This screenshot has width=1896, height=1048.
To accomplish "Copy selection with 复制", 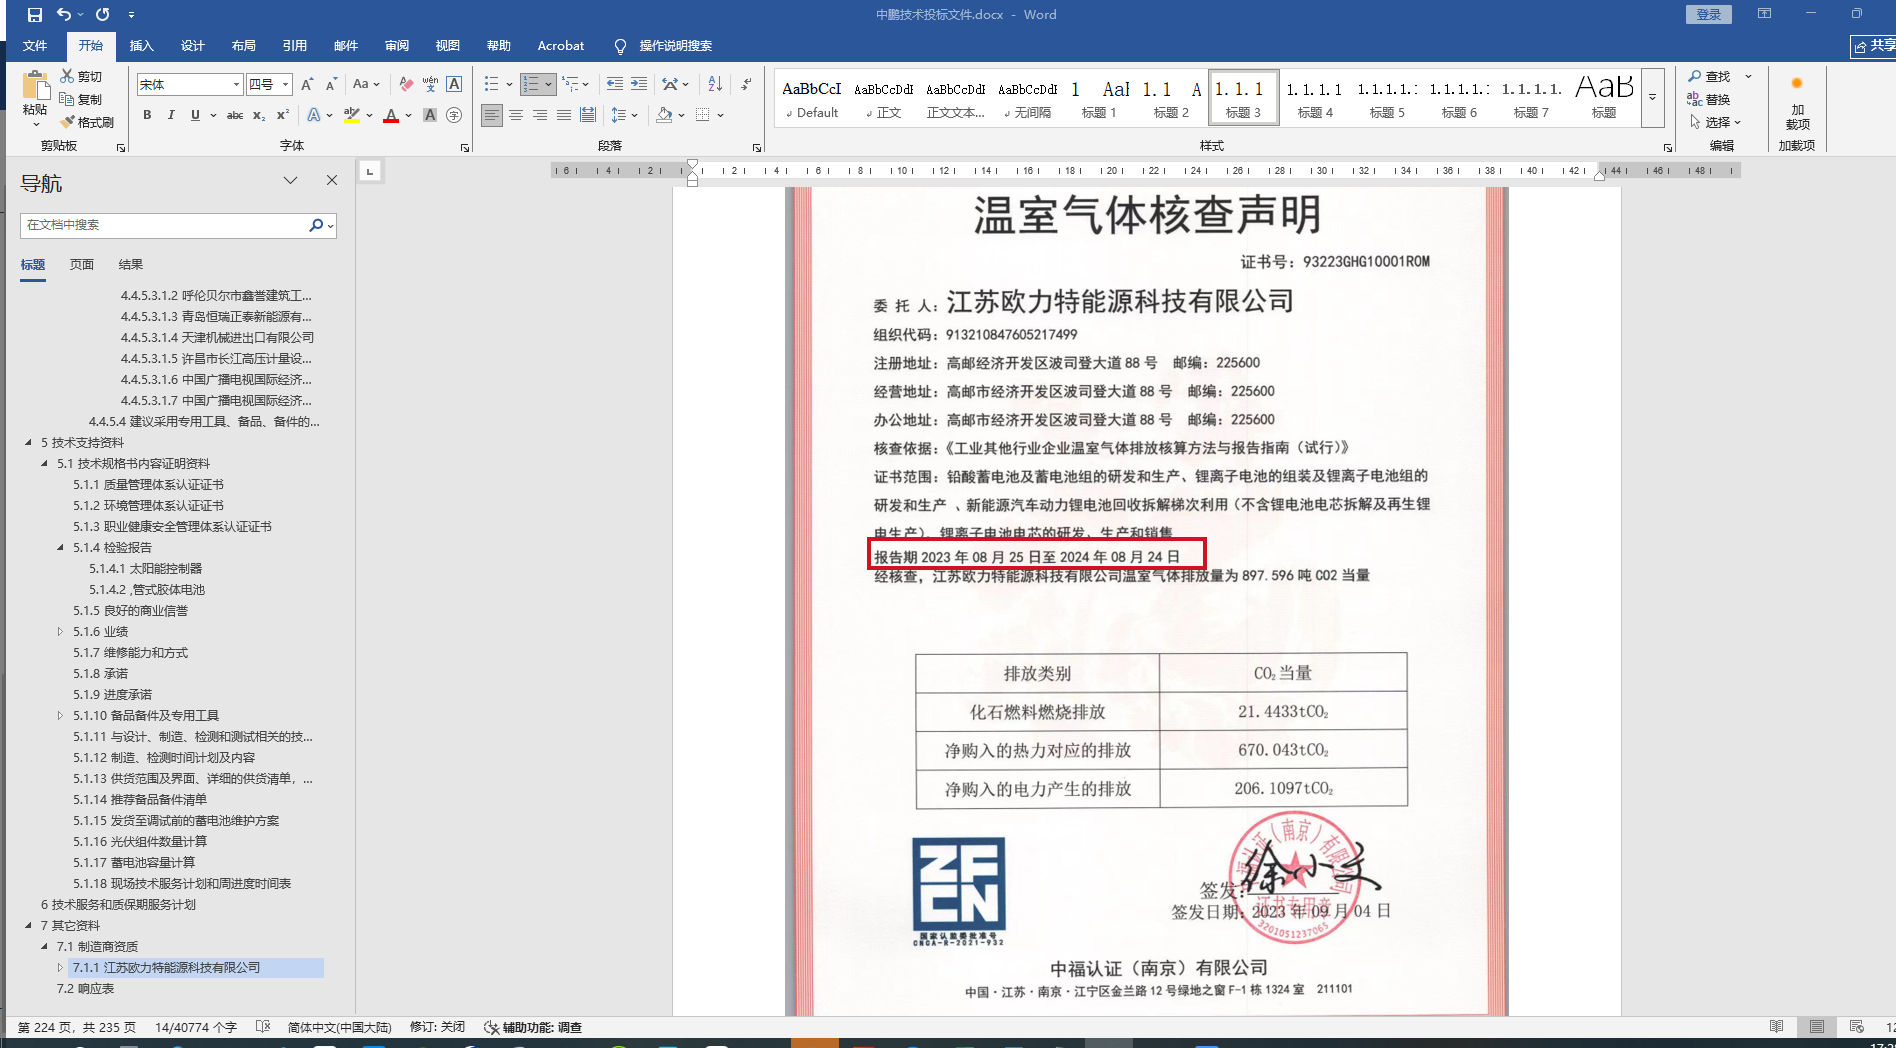I will (x=81, y=99).
